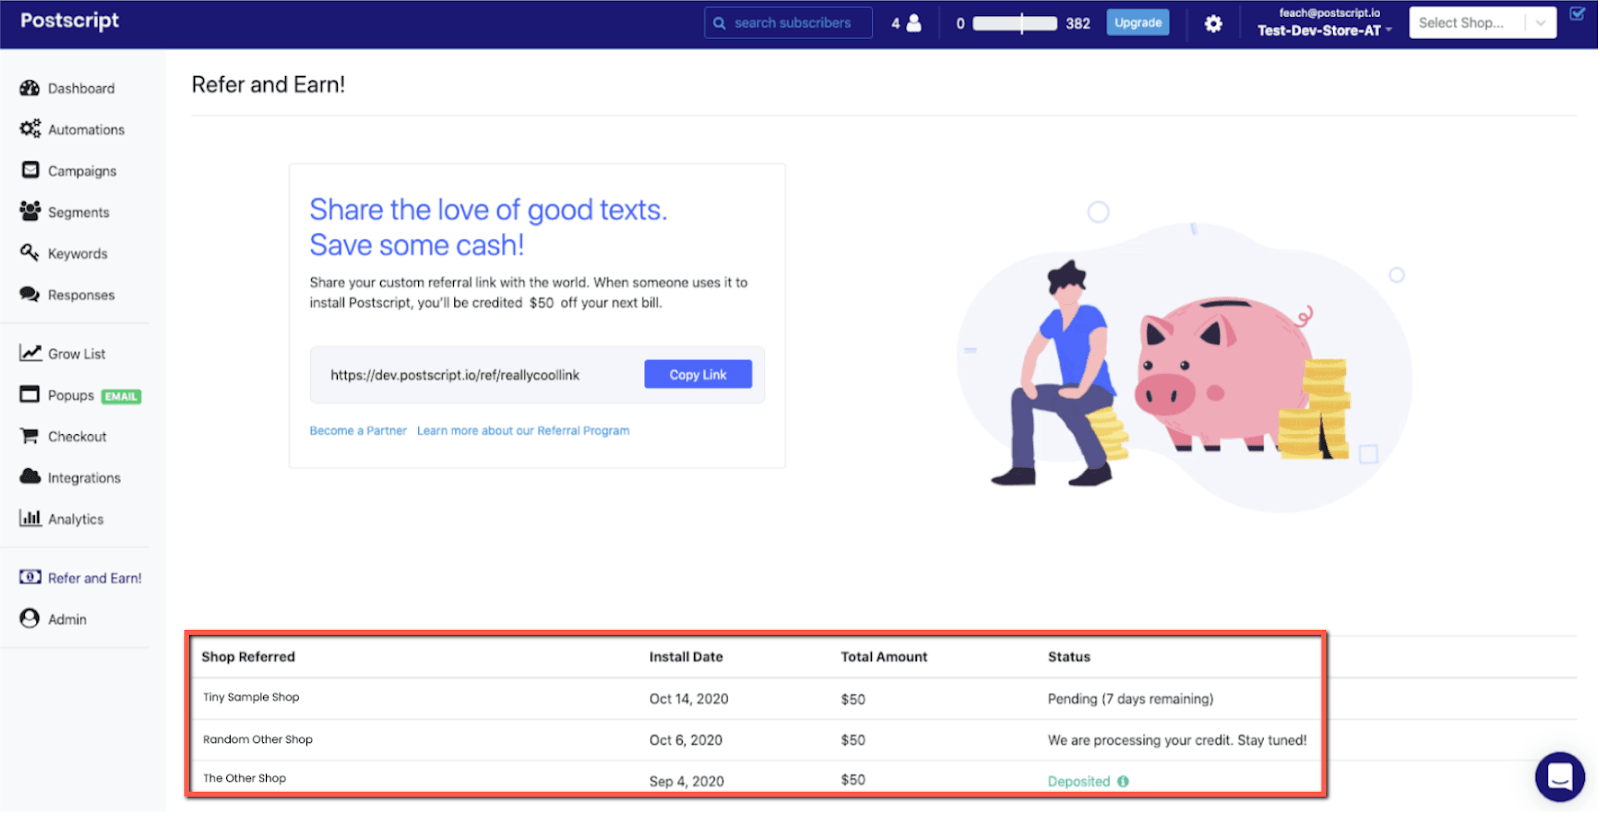Click the Integrations cloud icon
Screen dimensions: 1600x819
pyautogui.click(x=30, y=477)
